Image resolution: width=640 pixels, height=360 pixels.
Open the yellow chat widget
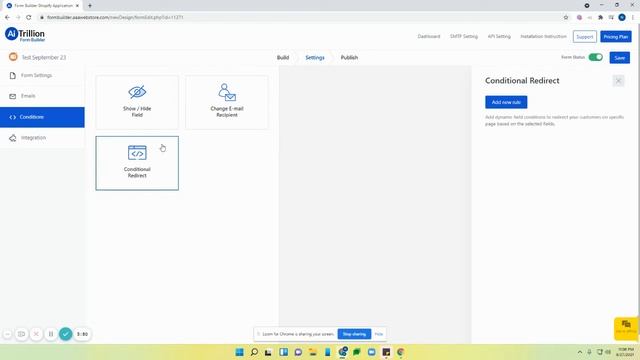pyautogui.click(x=626, y=328)
